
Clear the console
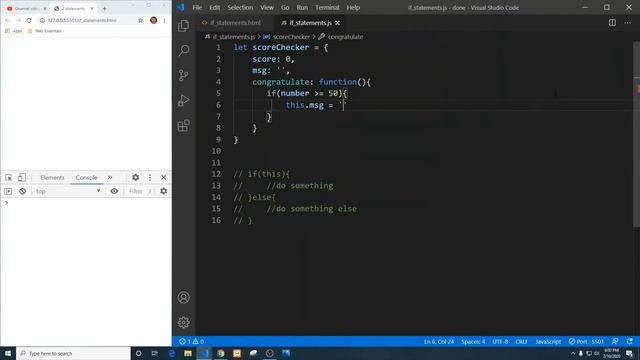(x=22, y=191)
